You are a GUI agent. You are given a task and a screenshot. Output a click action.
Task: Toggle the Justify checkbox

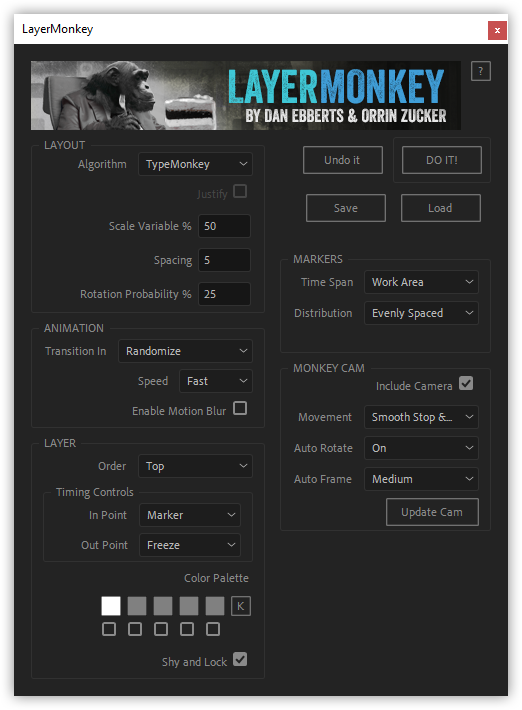coord(240,192)
